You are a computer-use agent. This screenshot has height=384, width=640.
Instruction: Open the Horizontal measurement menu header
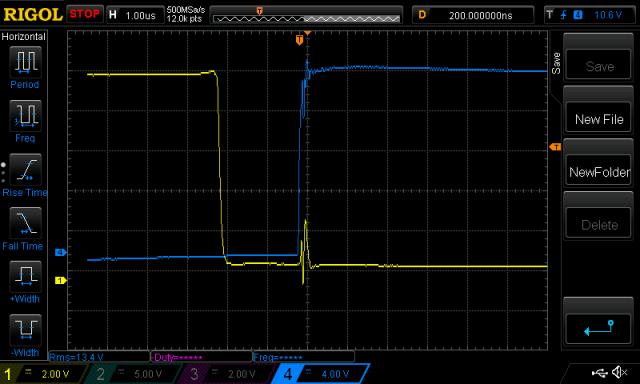click(24, 37)
